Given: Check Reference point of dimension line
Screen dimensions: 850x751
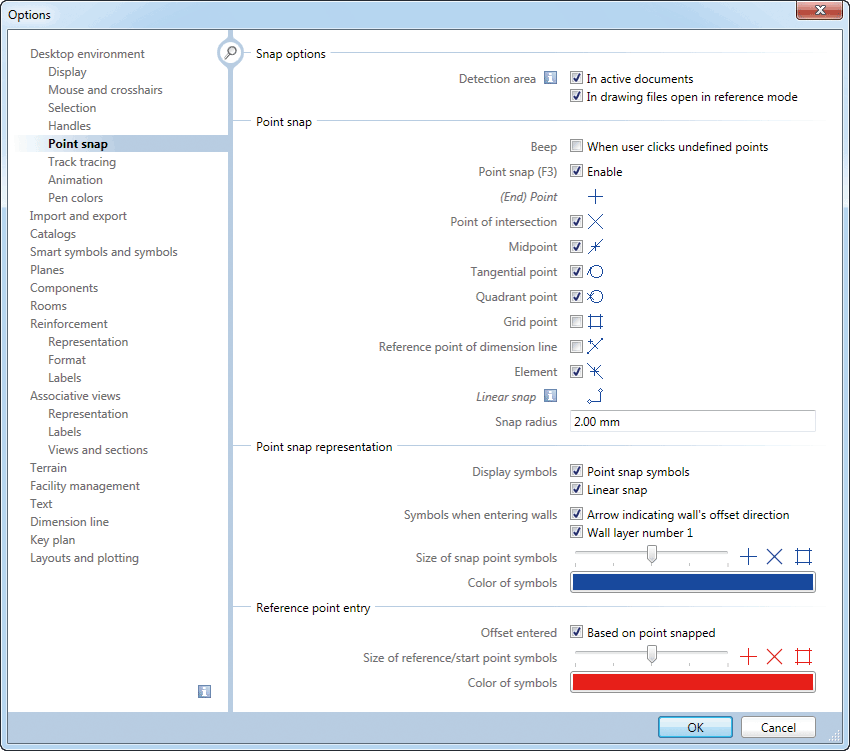Looking at the screenshot, I should (576, 346).
